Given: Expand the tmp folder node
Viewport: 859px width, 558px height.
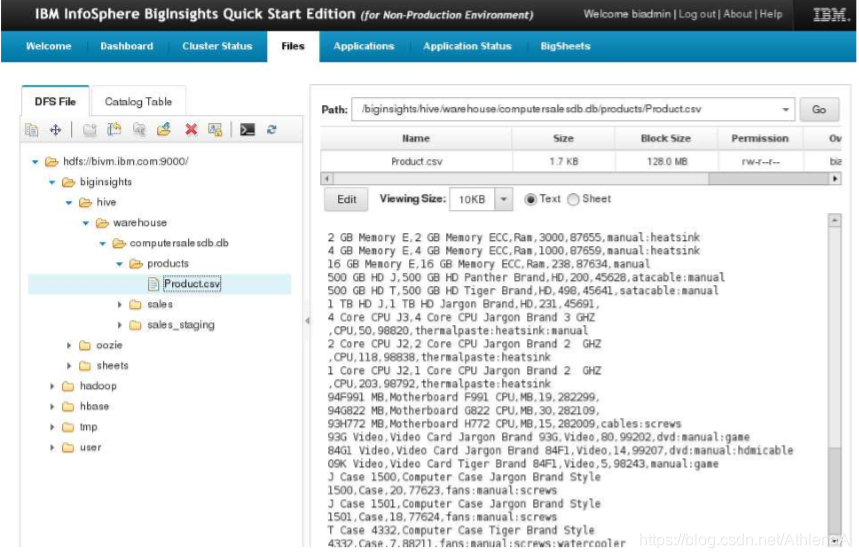Looking at the screenshot, I should click(x=52, y=427).
